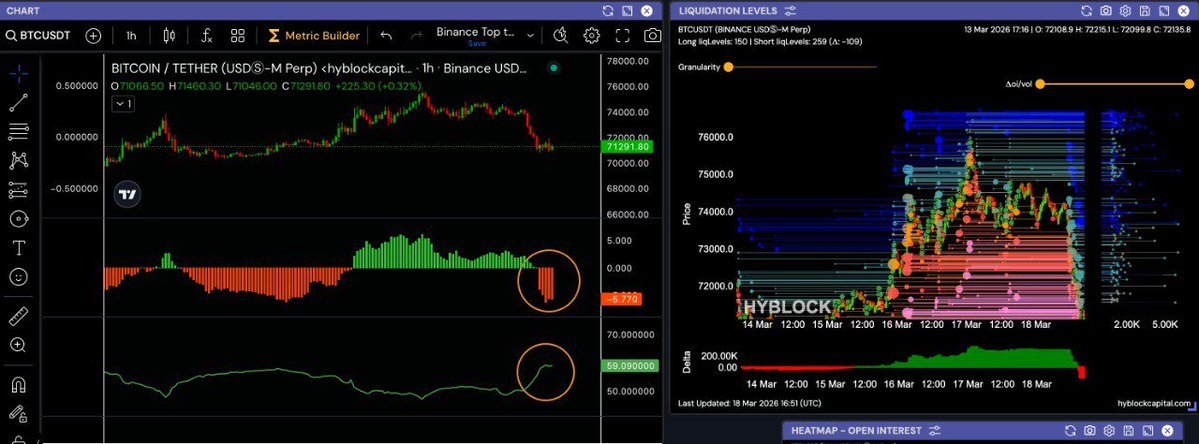Select the brush and shapes tool
Image resolution: width=1199 pixels, height=444 pixels.
coord(18,219)
